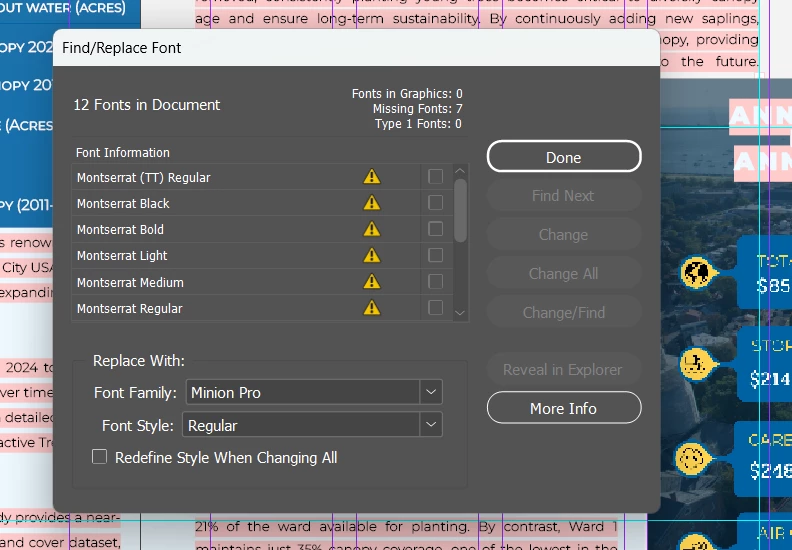Screen dimensions: 792x550
Task: Tick the checkbox for Montserrat (TT) Regular
Action: [435, 176]
